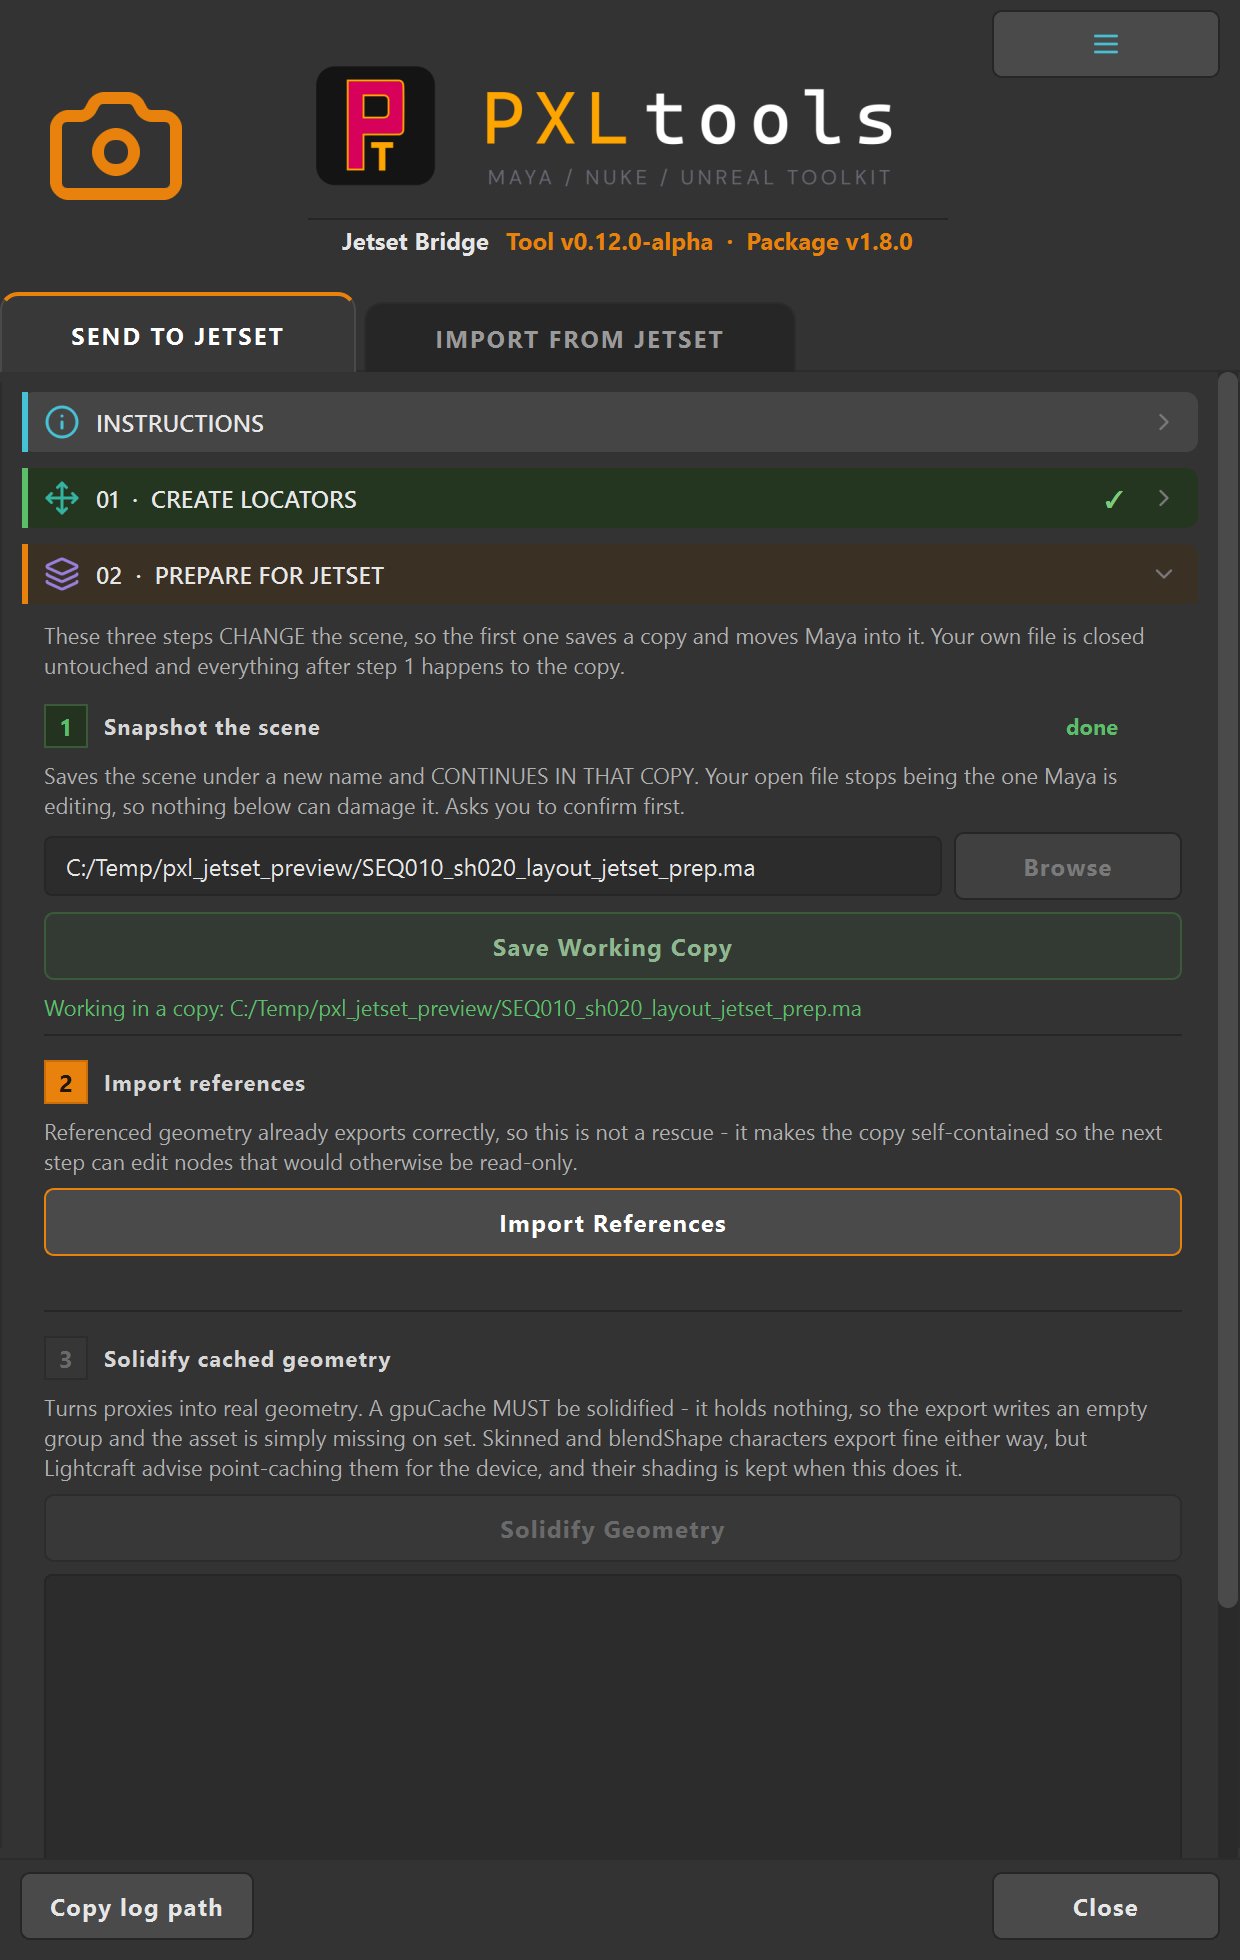Expand the Instructions section chevron

click(1163, 422)
